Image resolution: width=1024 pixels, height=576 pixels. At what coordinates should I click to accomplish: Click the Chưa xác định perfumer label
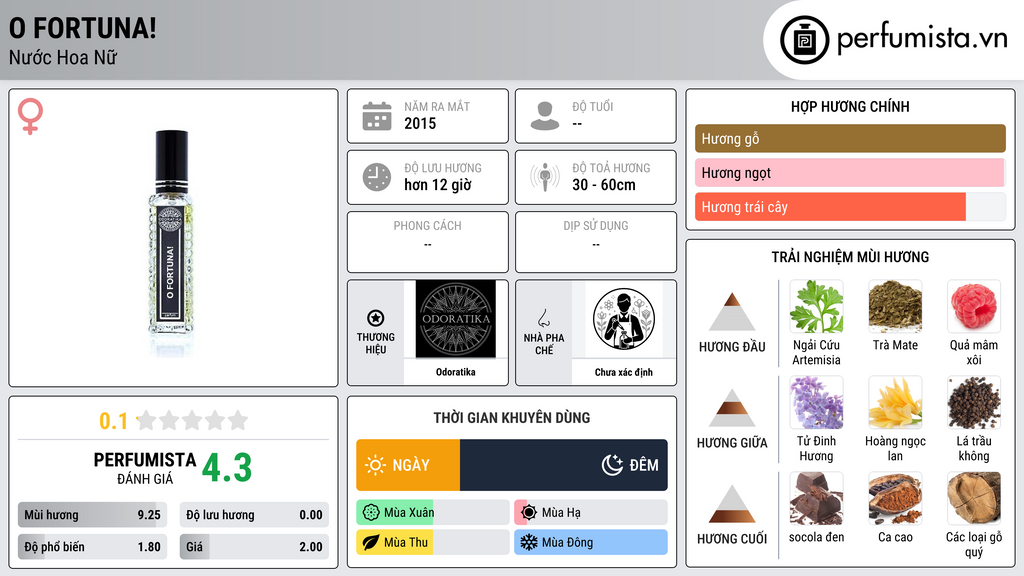(624, 372)
